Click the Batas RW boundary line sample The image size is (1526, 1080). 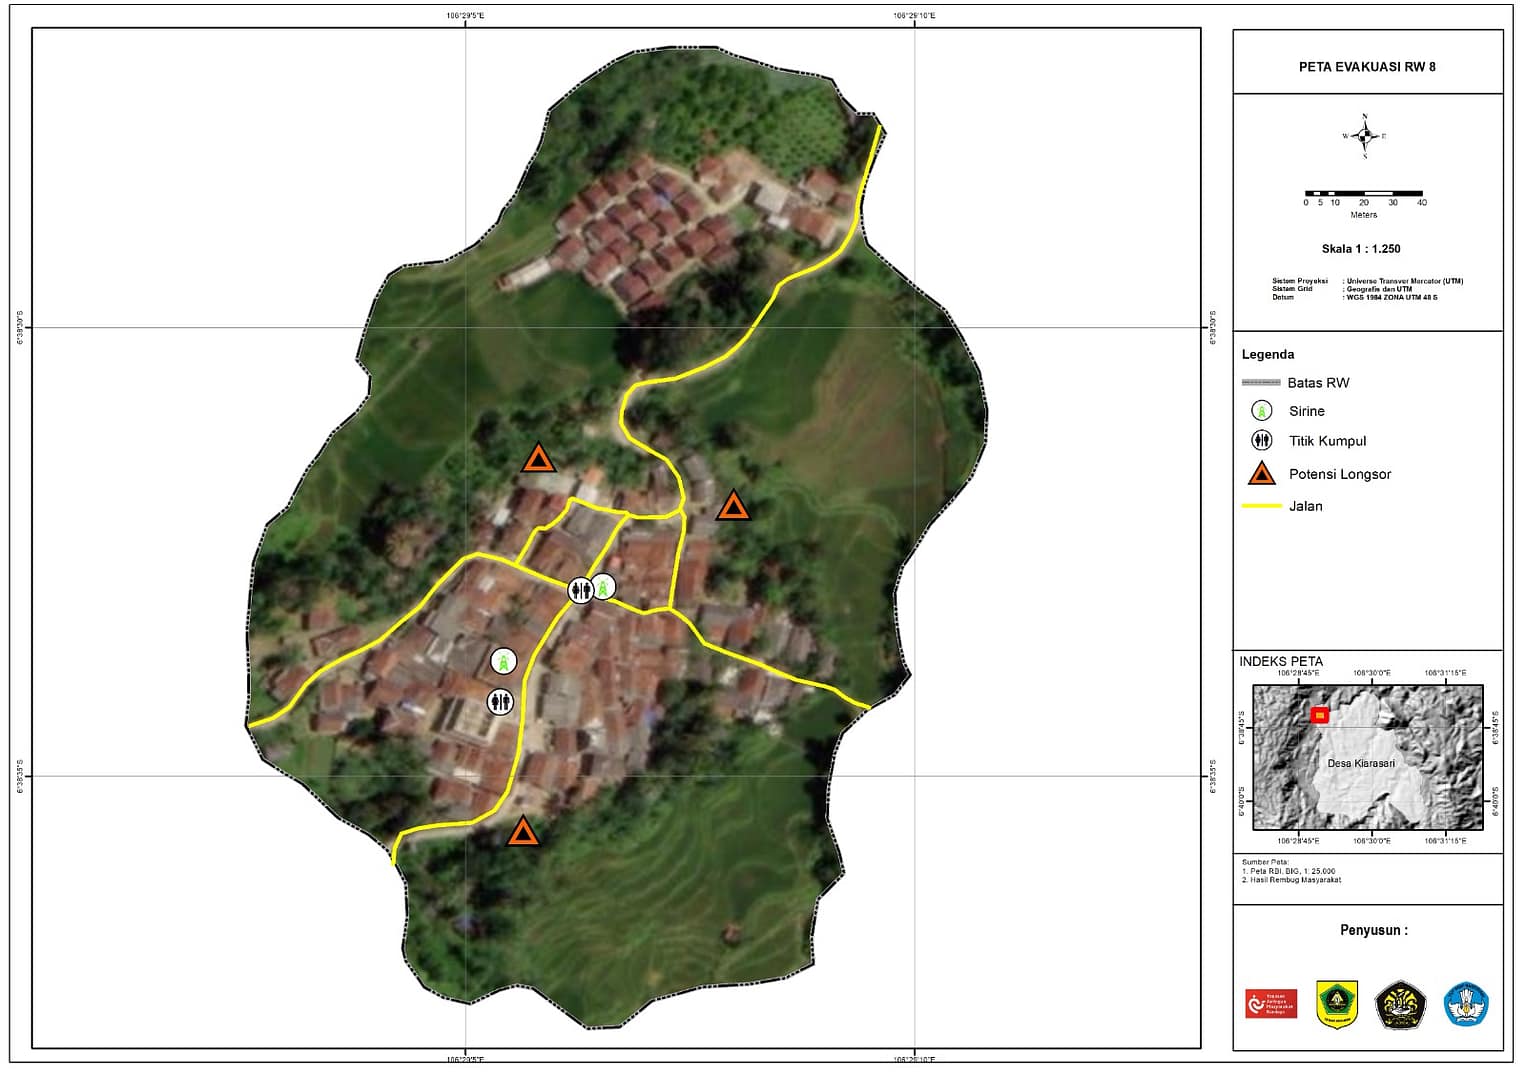(x=1261, y=383)
